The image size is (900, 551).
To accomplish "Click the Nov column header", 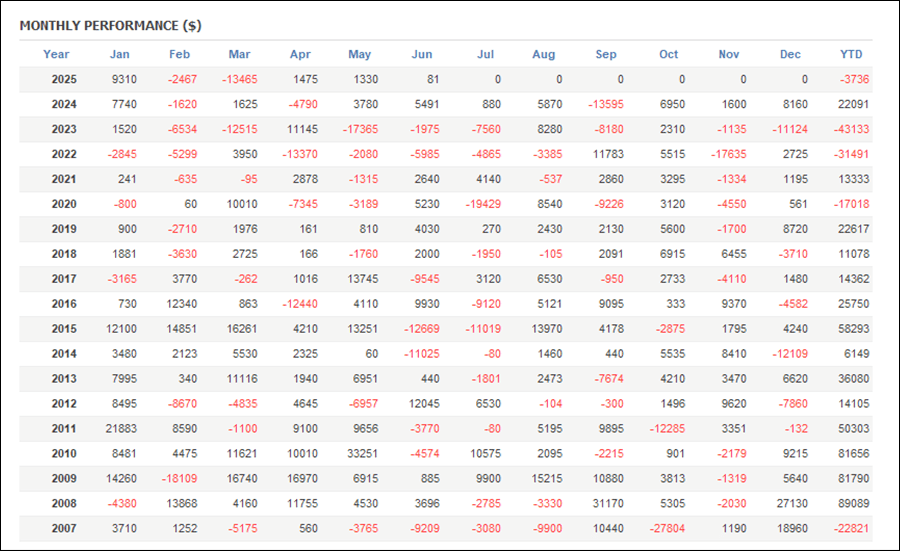I will [729, 54].
